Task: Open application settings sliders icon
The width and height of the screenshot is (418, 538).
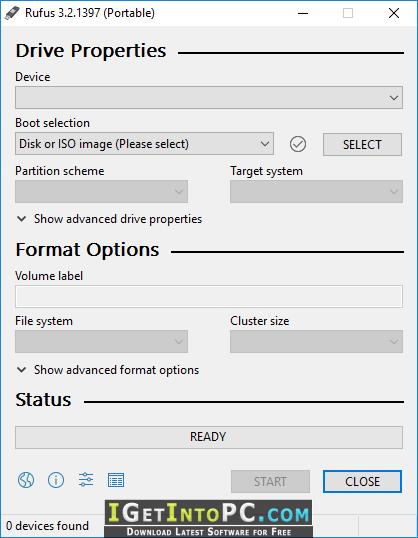Action: (86, 480)
